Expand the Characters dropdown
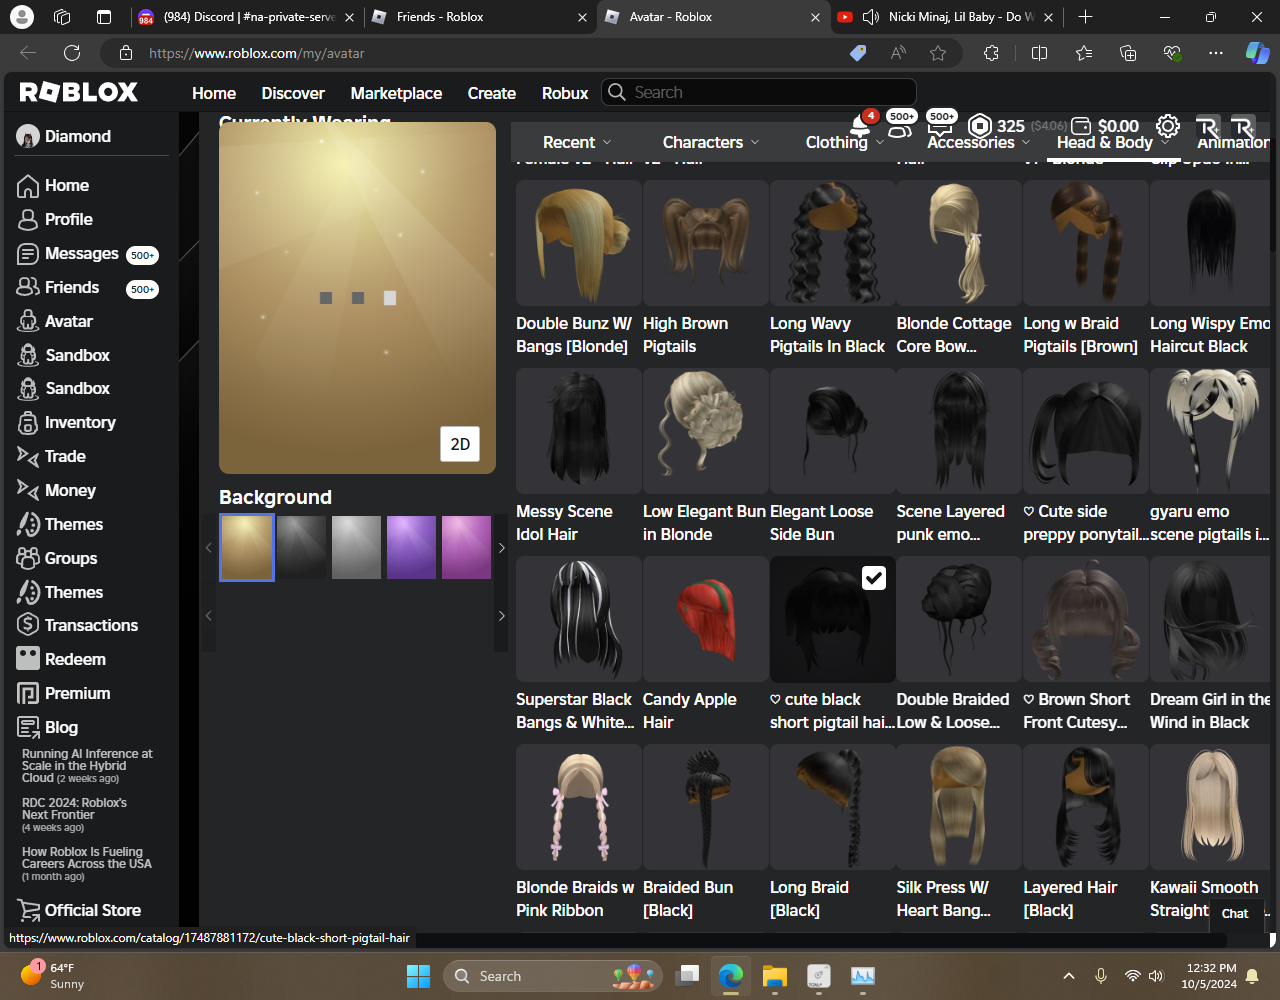This screenshot has height=1000, width=1280. [711, 142]
